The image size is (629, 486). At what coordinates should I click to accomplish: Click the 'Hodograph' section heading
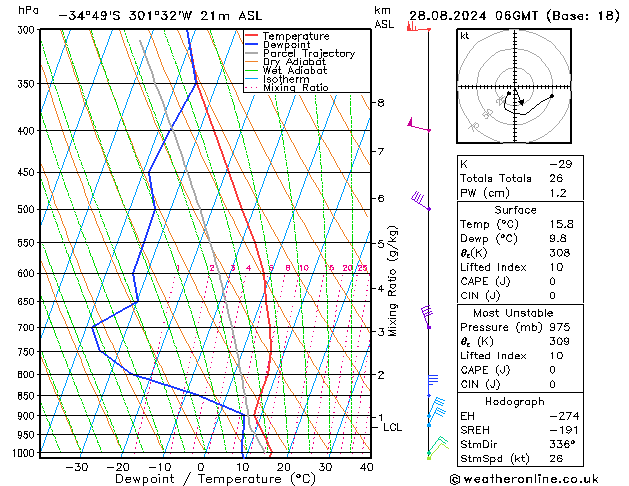pyautogui.click(x=515, y=402)
